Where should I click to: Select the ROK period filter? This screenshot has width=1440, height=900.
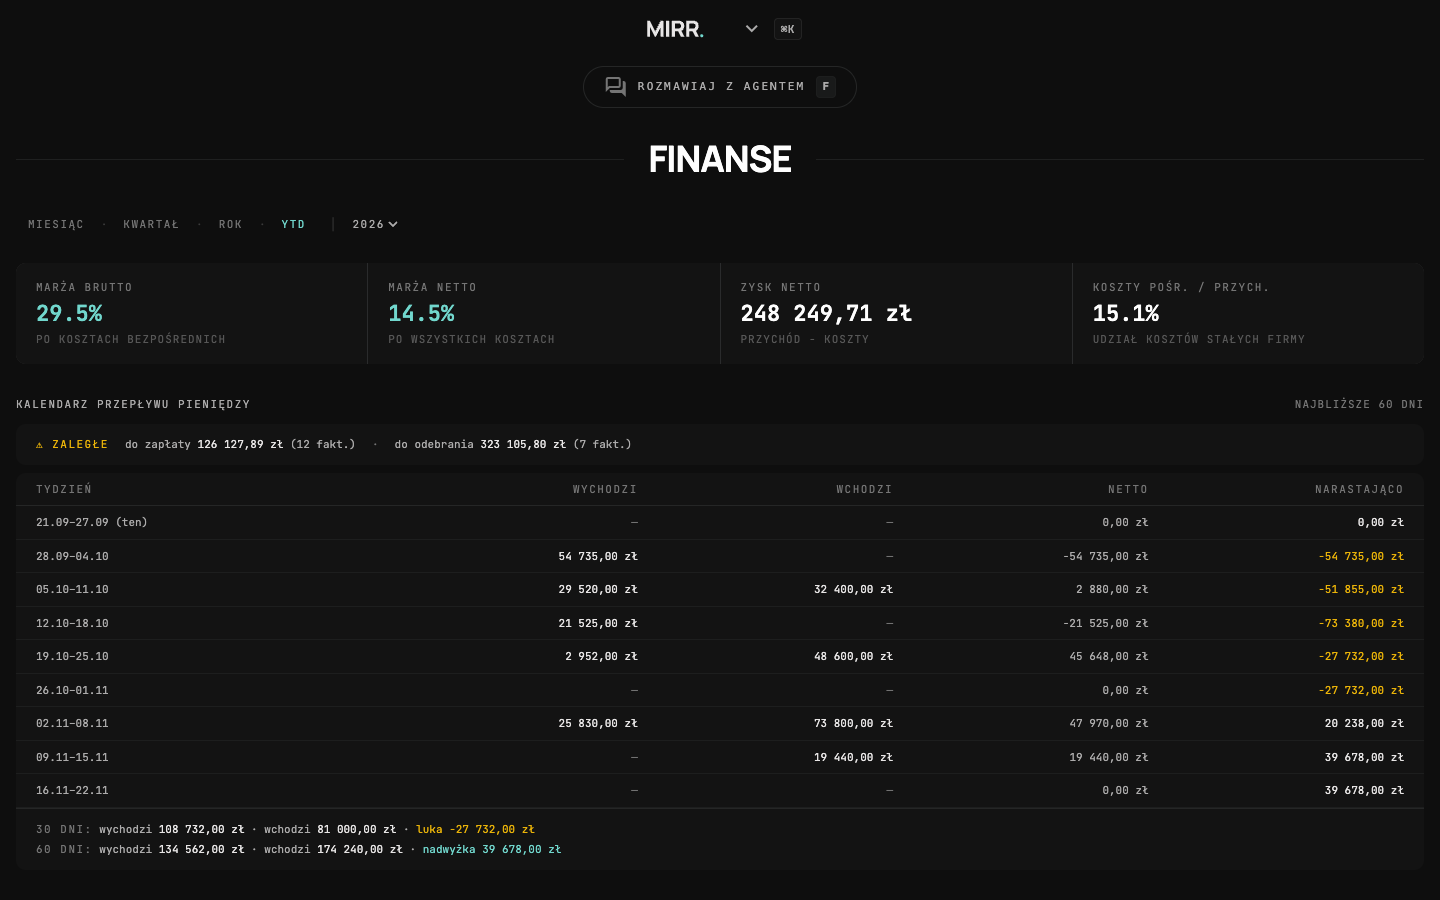point(231,224)
